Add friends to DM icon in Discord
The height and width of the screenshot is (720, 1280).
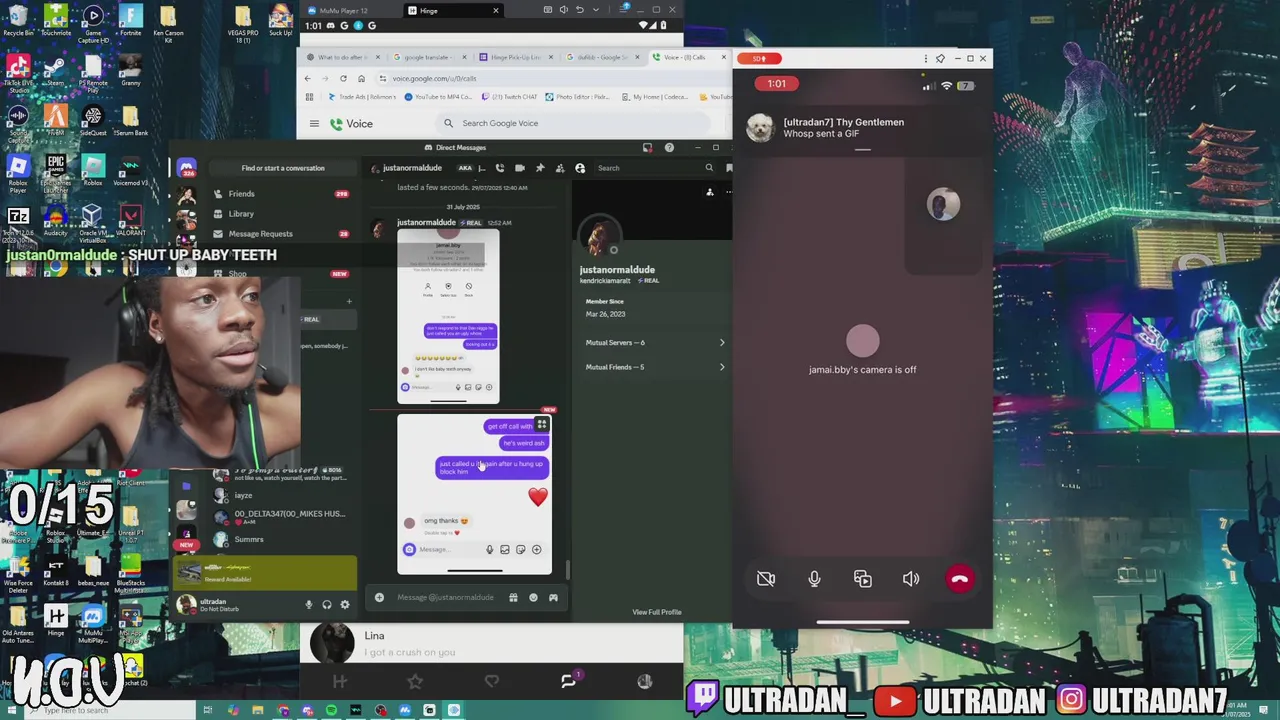pos(560,168)
